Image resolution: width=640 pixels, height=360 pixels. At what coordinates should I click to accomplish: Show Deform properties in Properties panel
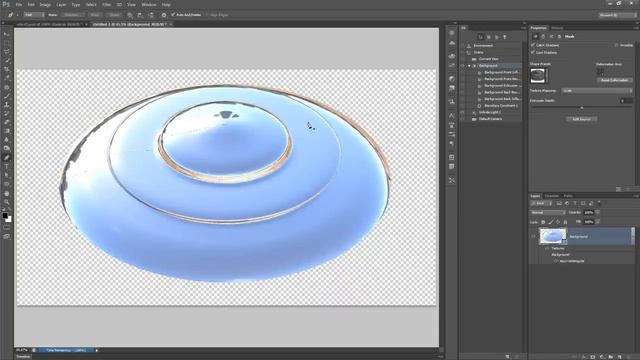click(x=543, y=36)
